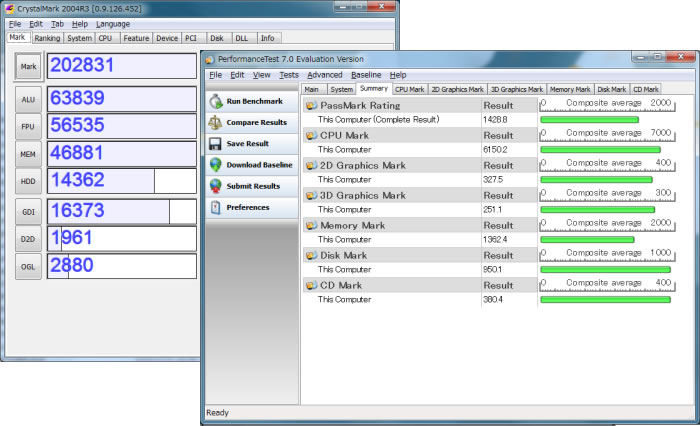Click the Memory Mark row icon
The width and height of the screenshot is (700, 426).
pyautogui.click(x=311, y=225)
